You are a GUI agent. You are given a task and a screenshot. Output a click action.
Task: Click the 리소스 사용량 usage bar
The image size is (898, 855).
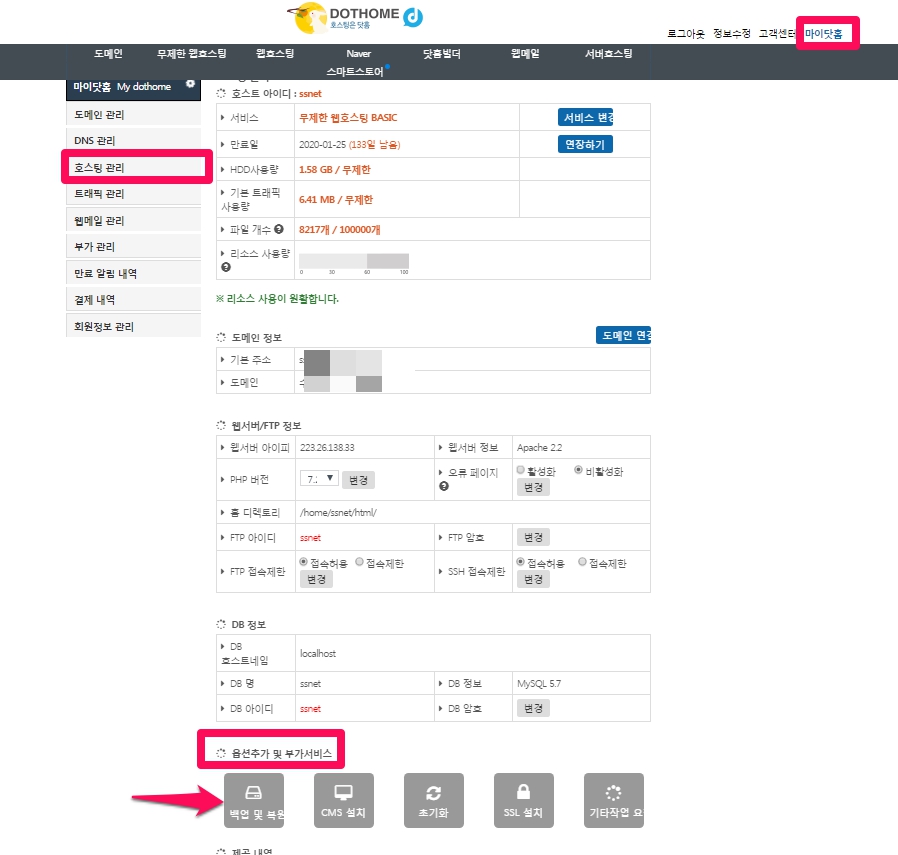354,261
